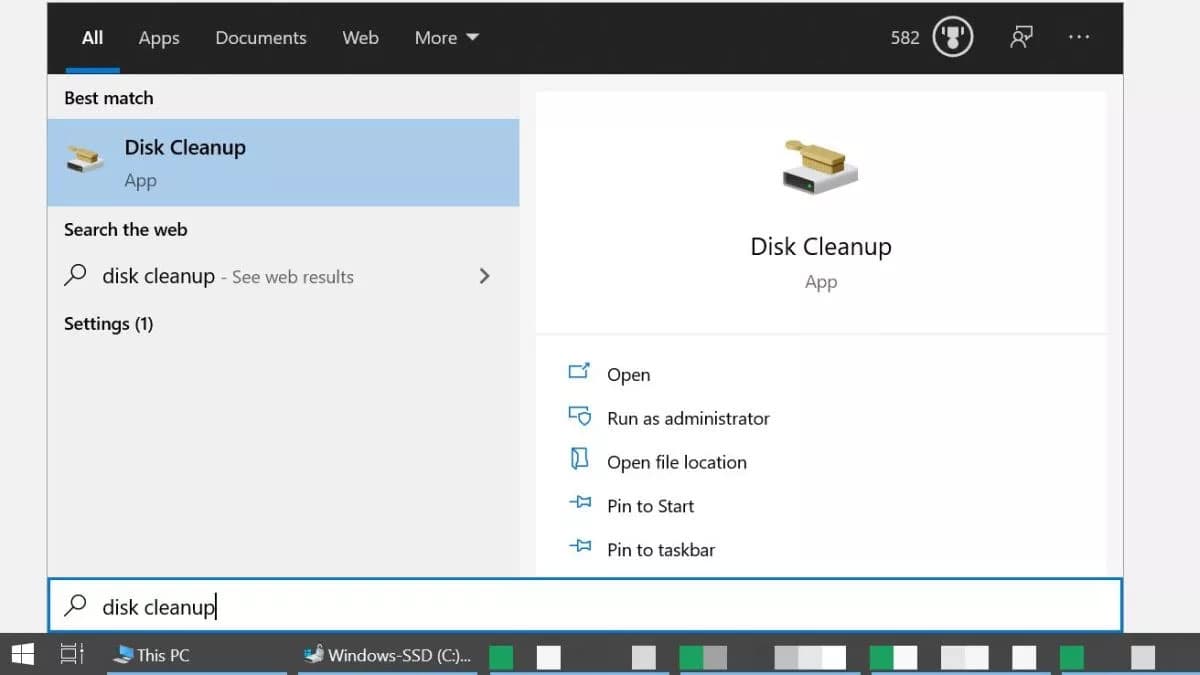Expand See web results with the chevron
The height and width of the screenshot is (675, 1200).
pos(484,276)
